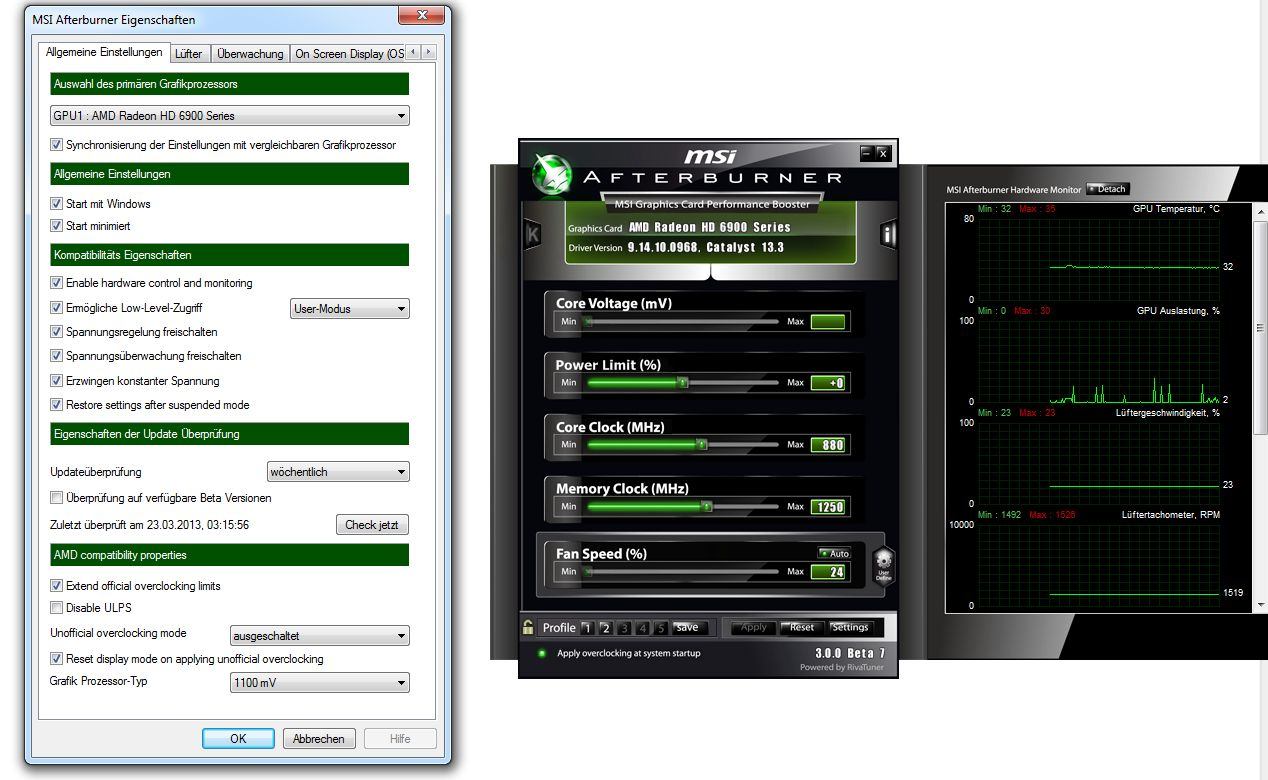Switch to the On Screen Display tab
The image size is (1268, 780).
click(x=349, y=54)
